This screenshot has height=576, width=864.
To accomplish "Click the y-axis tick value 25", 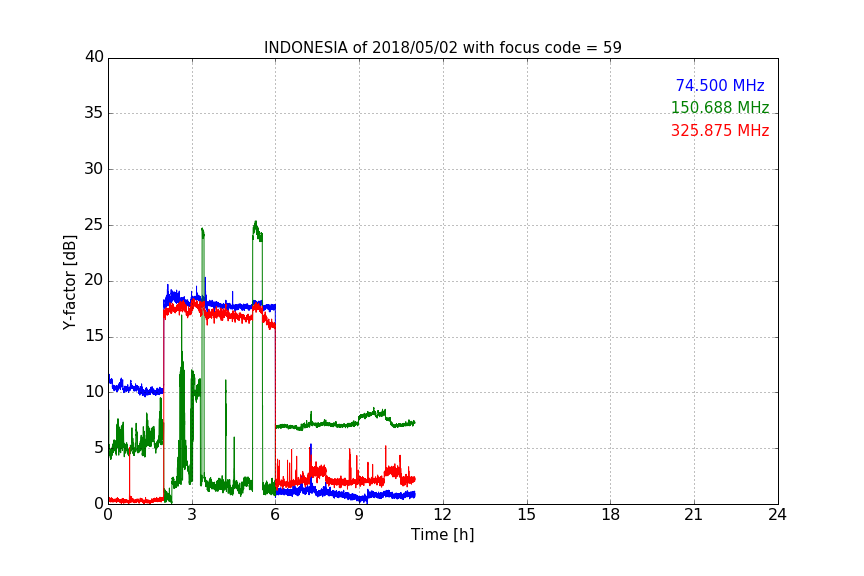I will click(94, 225).
